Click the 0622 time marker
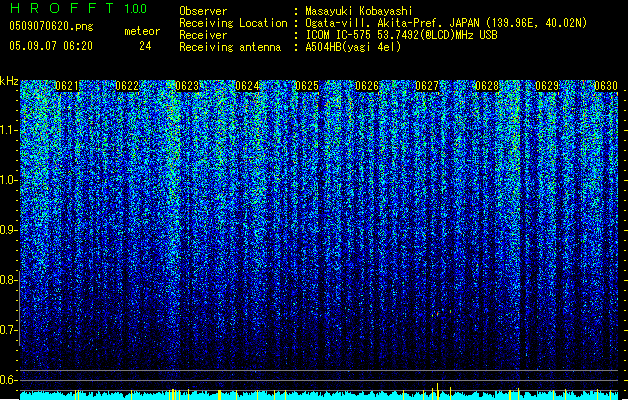This screenshot has height=400, width=629. pyautogui.click(x=127, y=86)
